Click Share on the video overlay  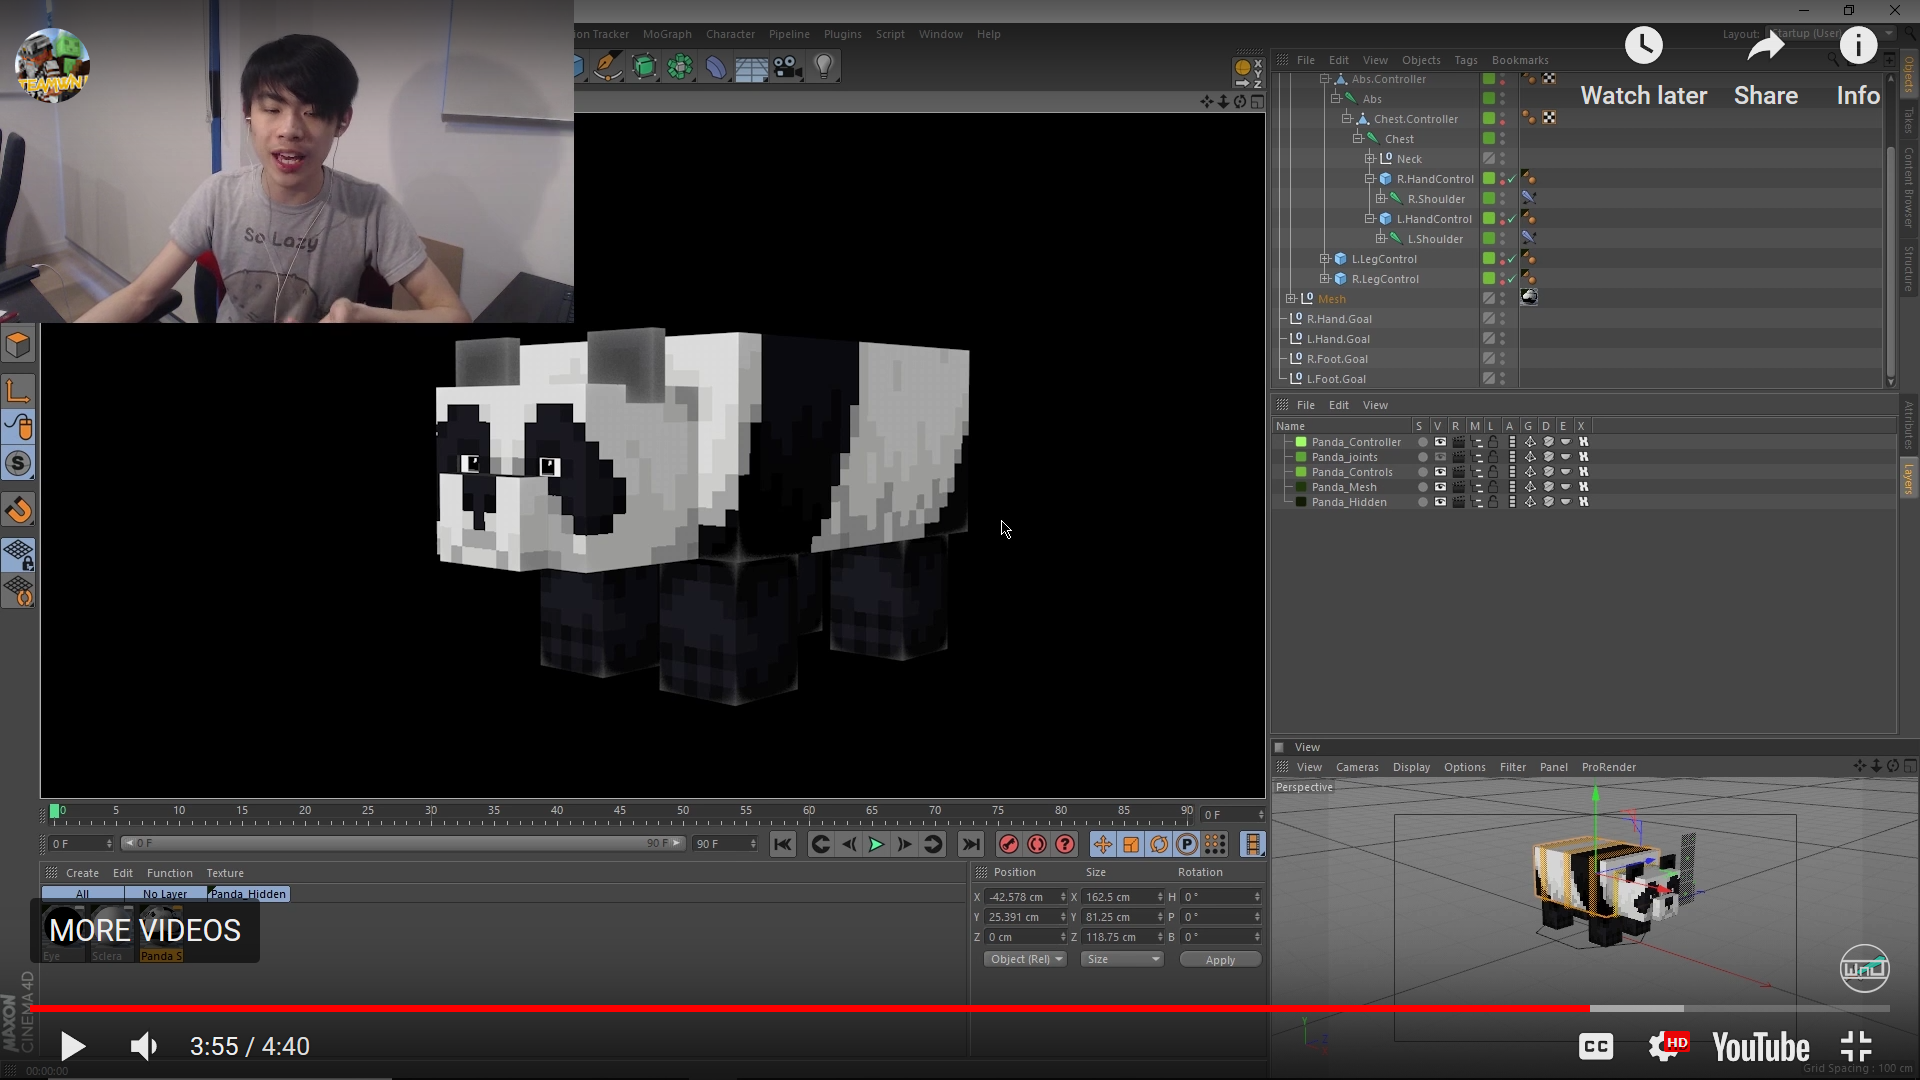click(x=1766, y=68)
